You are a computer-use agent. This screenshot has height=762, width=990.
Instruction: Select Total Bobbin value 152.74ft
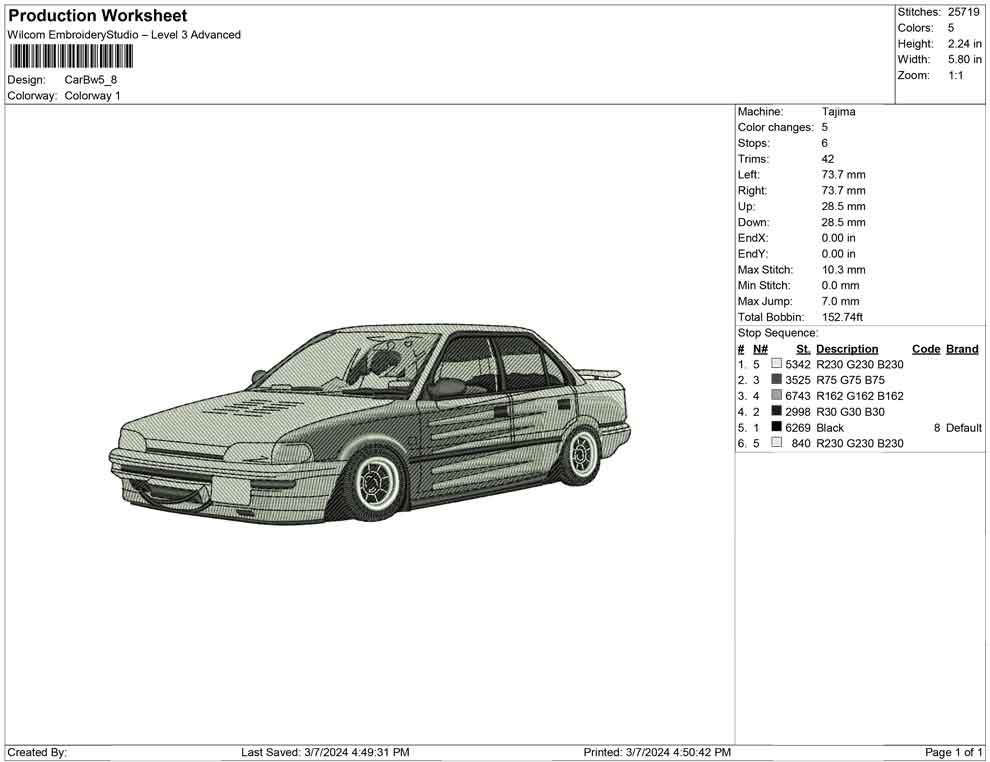[x=842, y=317]
